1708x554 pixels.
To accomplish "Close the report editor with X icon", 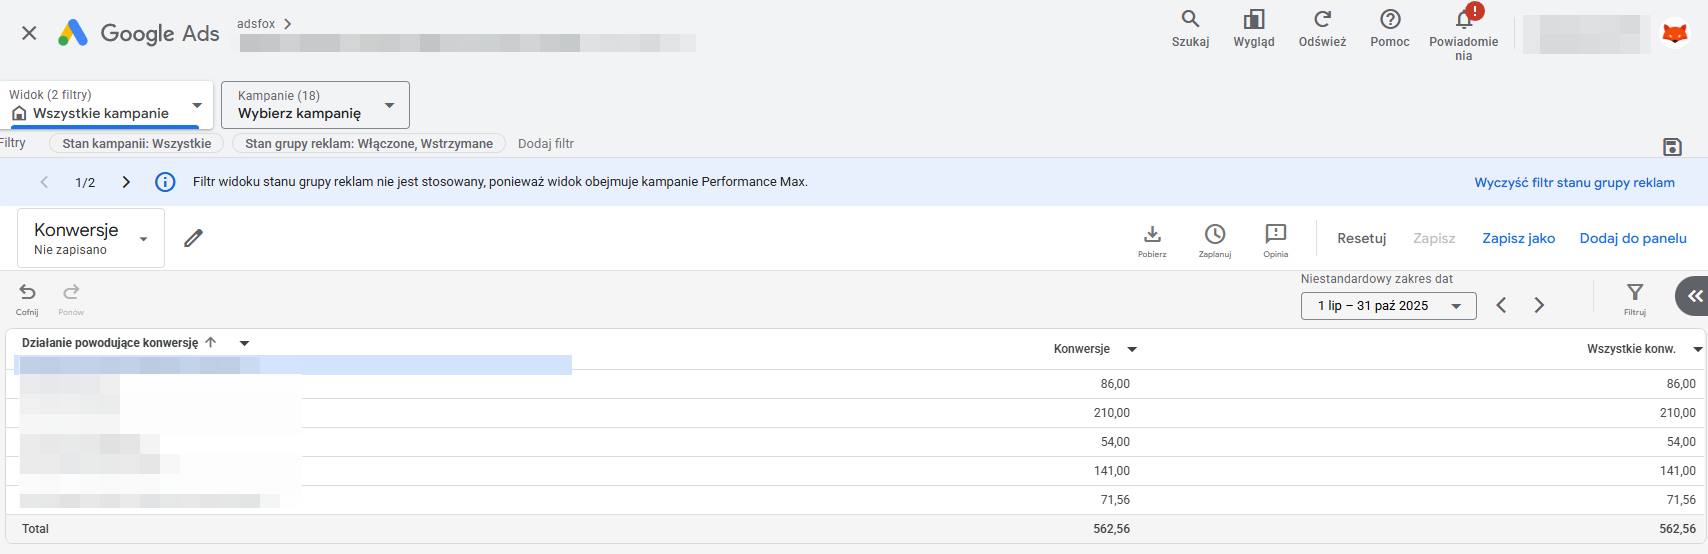I will 29,33.
